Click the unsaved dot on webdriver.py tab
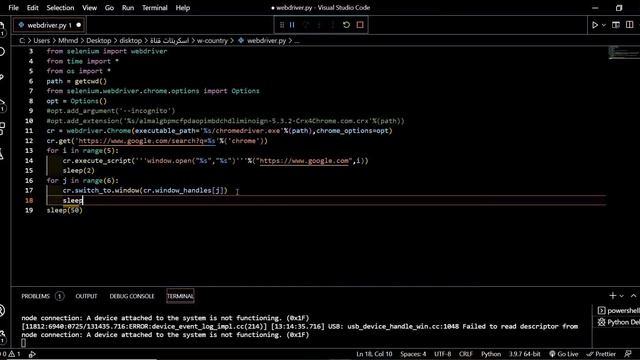This screenshot has height=360, width=640. [79, 25]
